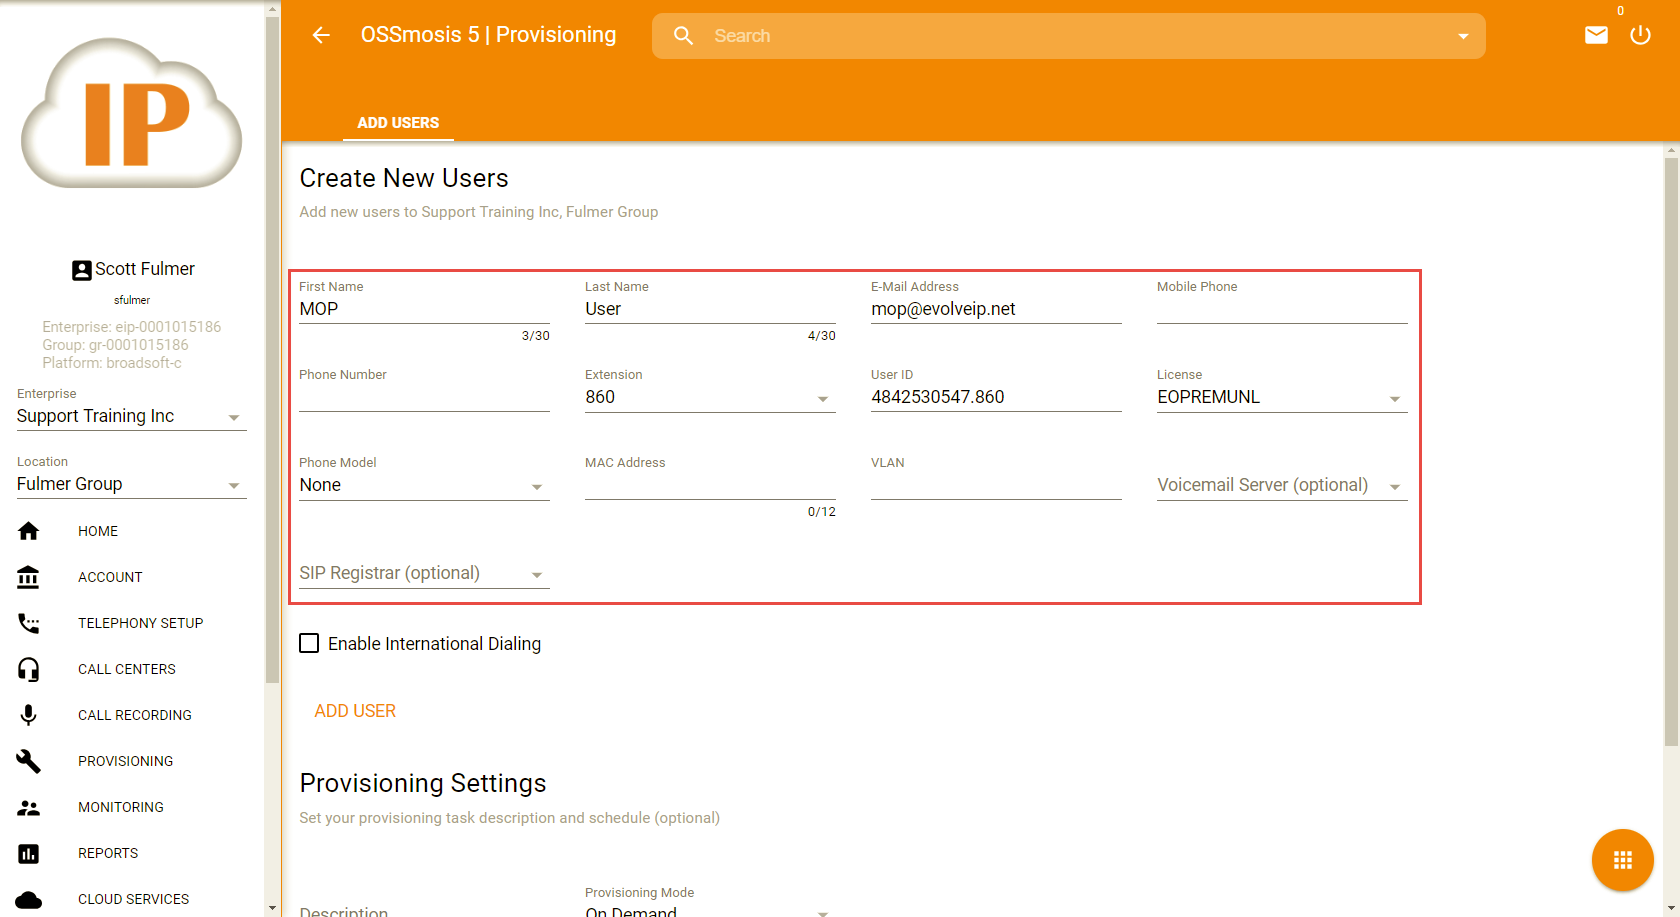Viewport: 1680px width, 917px height.
Task: Open Telephony Setup phone icon
Action: [x=29, y=623]
